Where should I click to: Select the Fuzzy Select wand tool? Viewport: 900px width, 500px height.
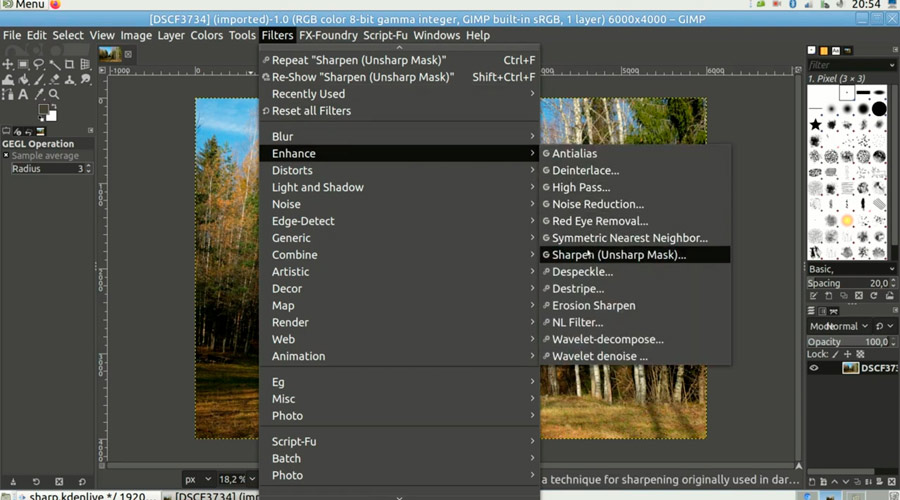pos(54,64)
